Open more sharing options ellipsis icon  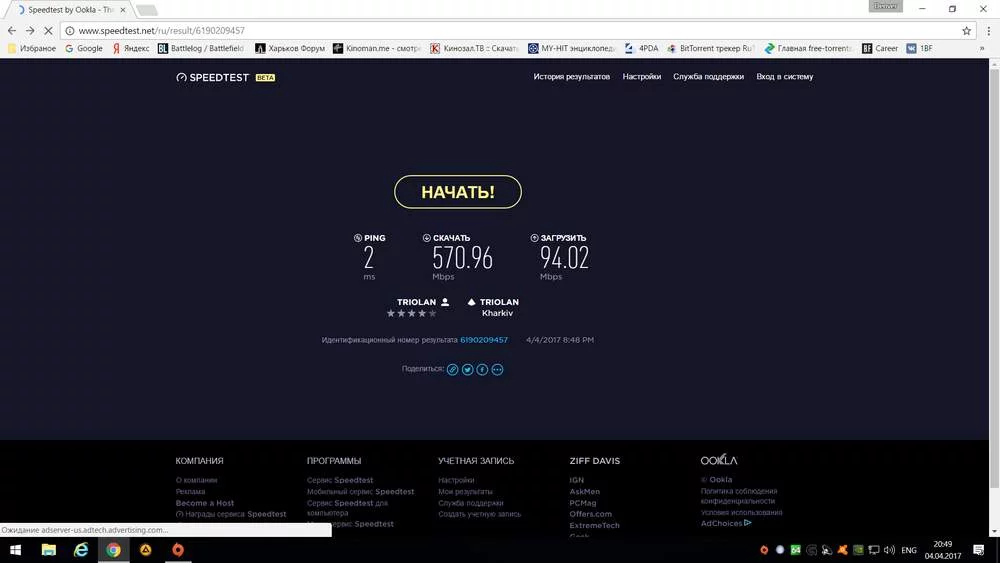pyautogui.click(x=497, y=369)
